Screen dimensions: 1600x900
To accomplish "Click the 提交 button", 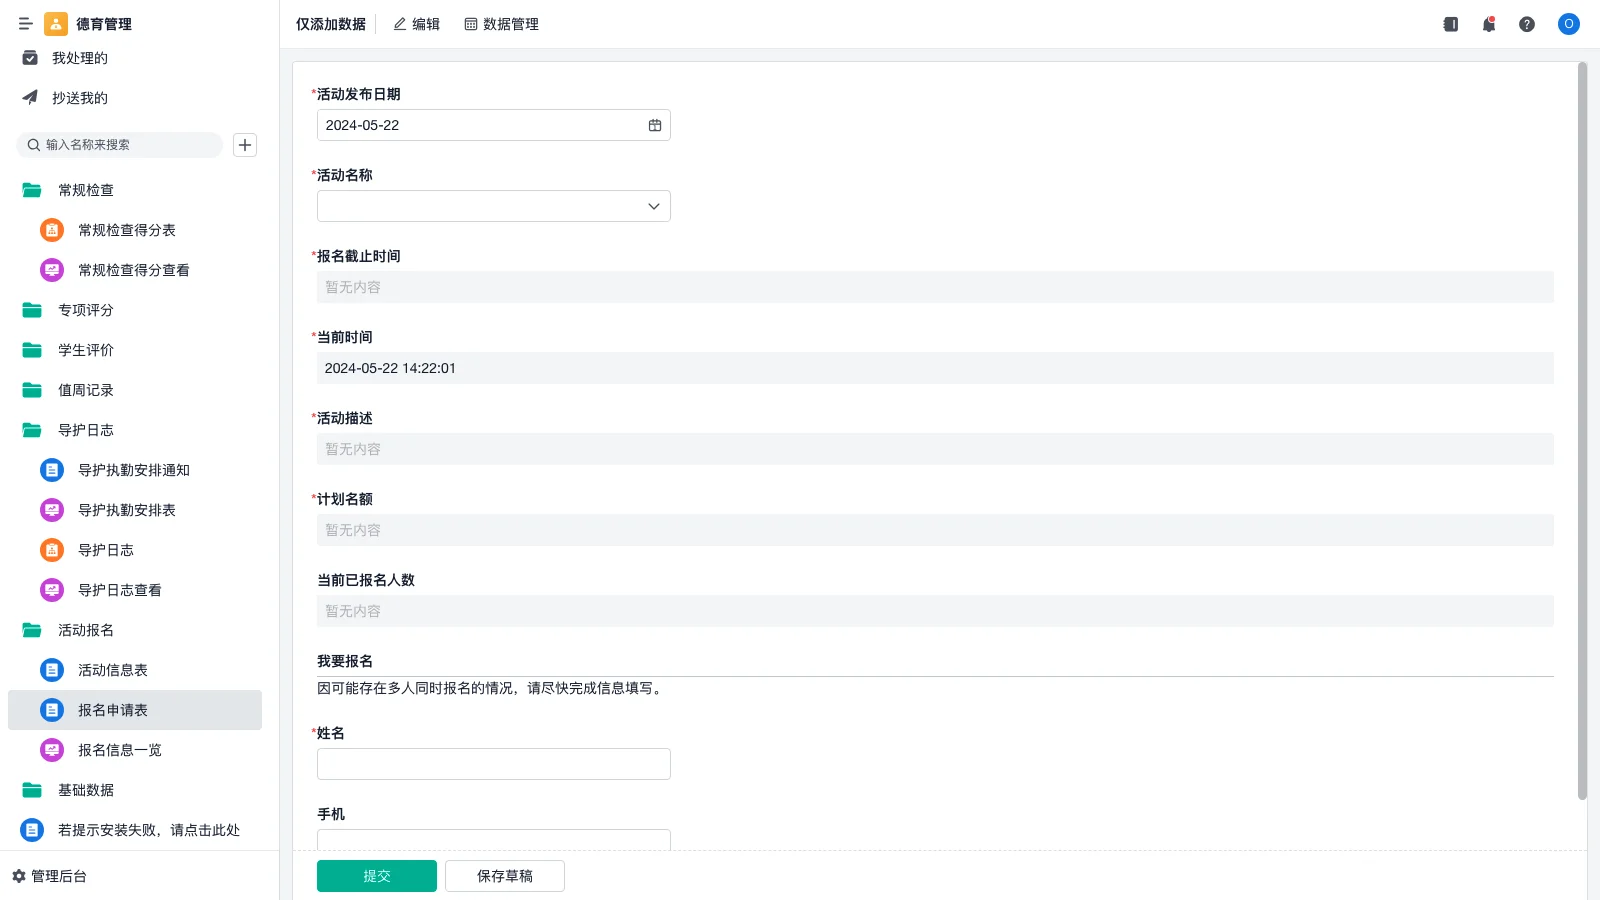I will click(x=377, y=876).
